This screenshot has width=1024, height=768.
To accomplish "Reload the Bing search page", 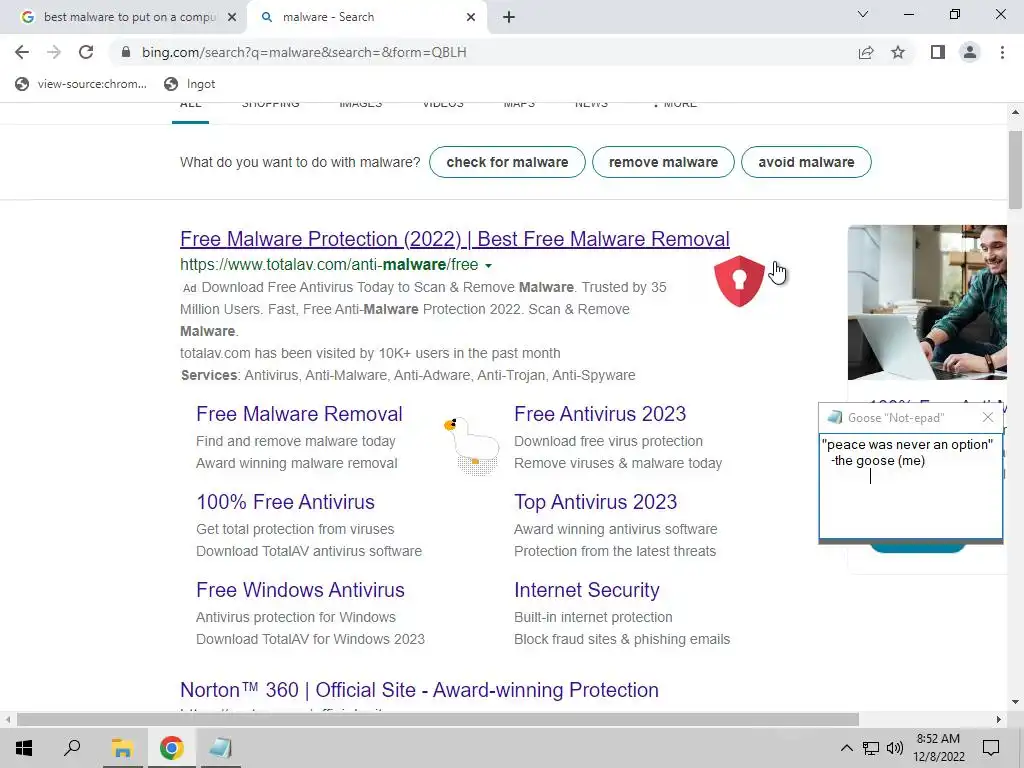I will tap(86, 52).
